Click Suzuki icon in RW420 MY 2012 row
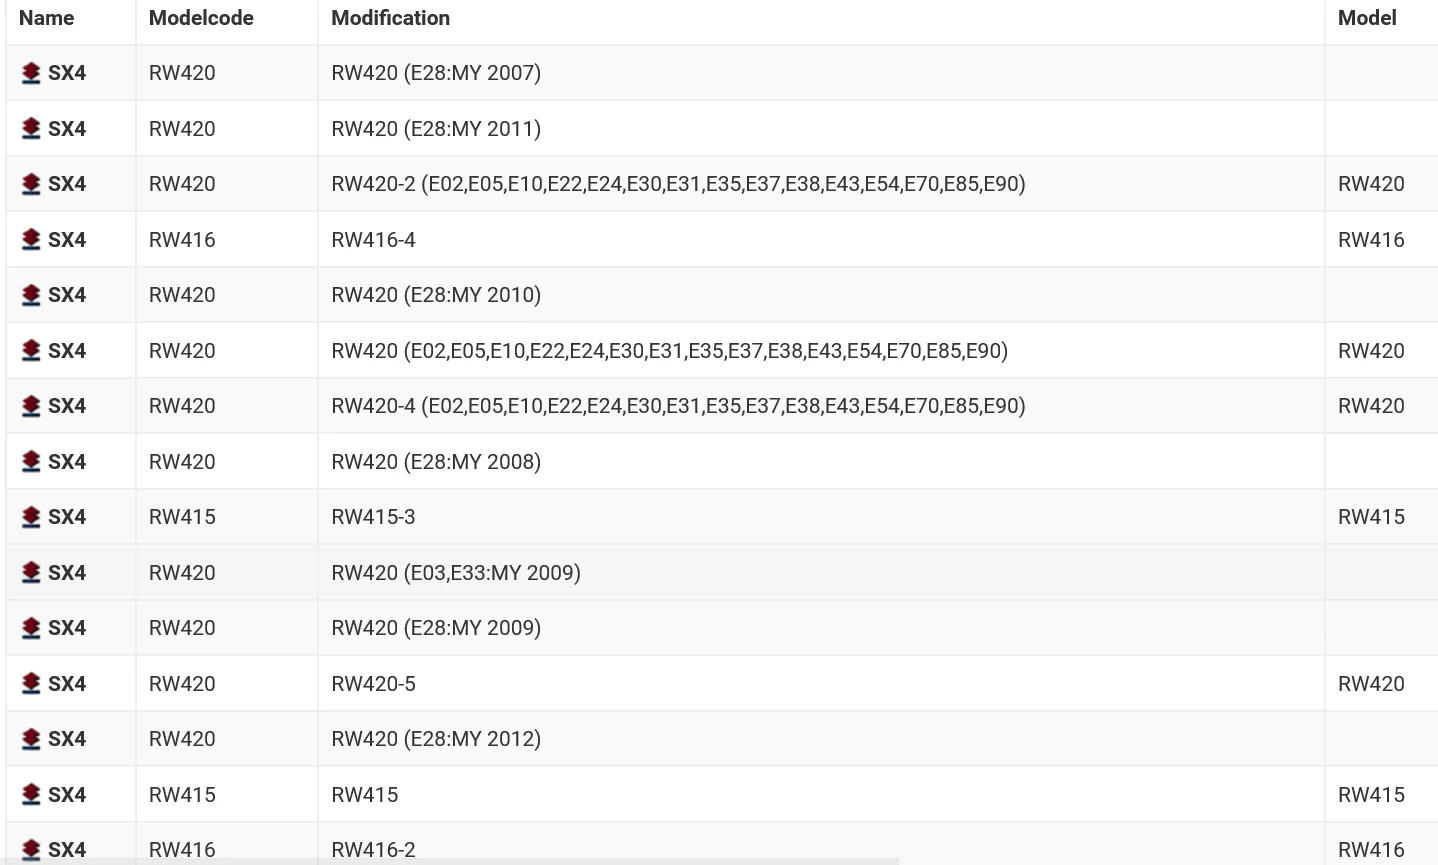The width and height of the screenshot is (1438, 865). click(x=31, y=739)
